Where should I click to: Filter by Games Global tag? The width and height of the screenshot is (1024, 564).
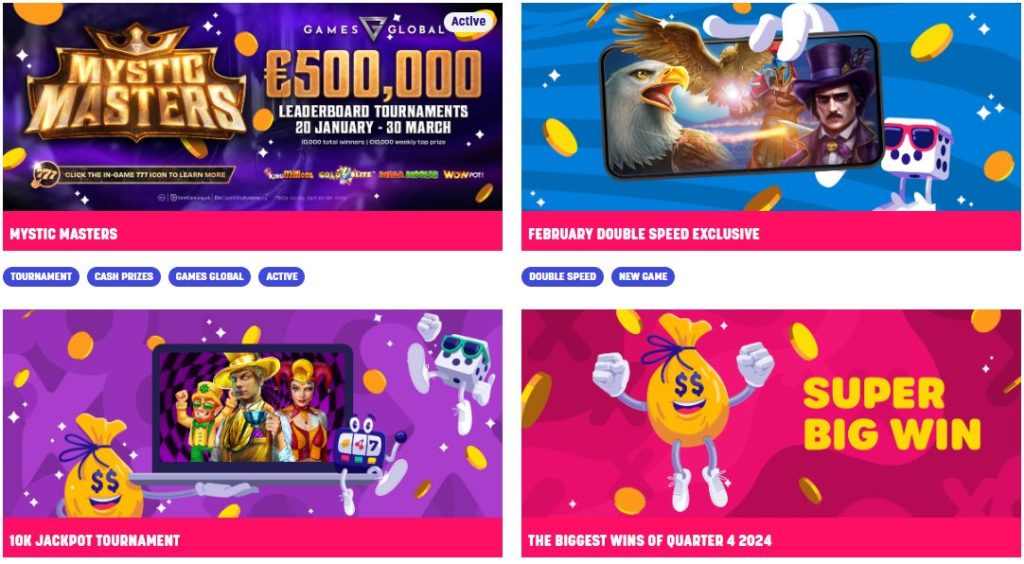coord(210,277)
